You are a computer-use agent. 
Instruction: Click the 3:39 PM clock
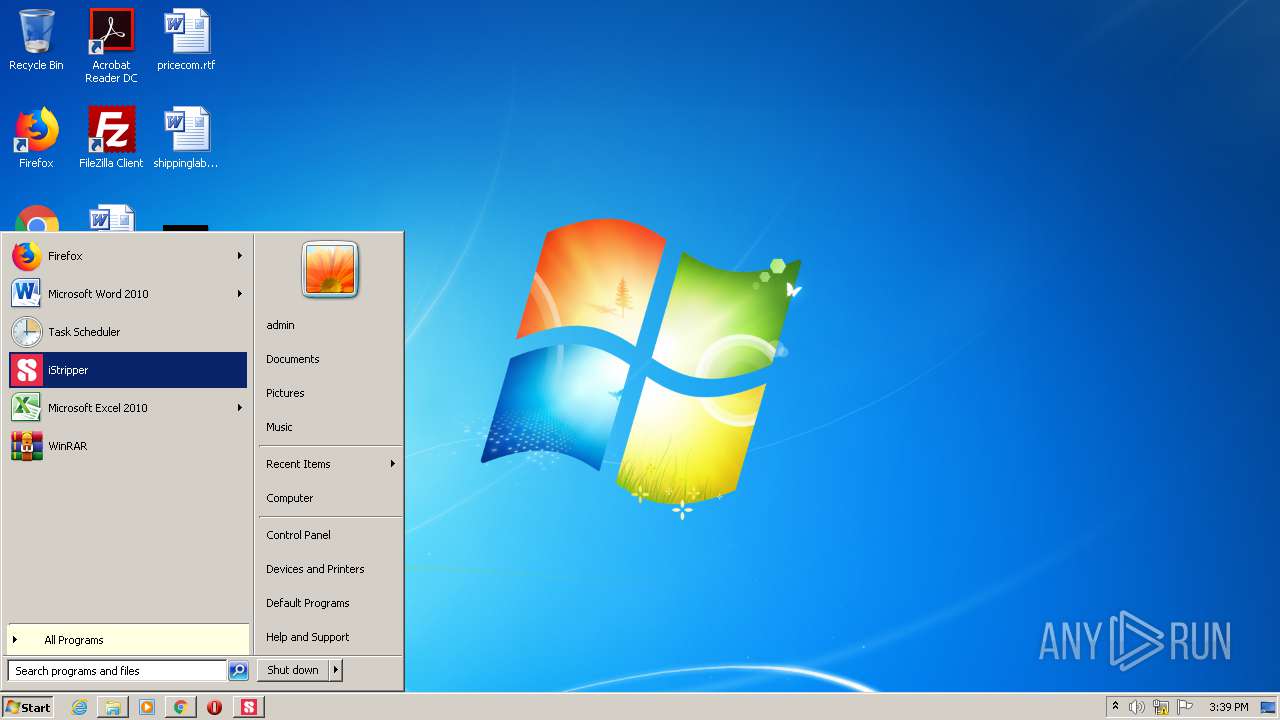pos(1229,707)
